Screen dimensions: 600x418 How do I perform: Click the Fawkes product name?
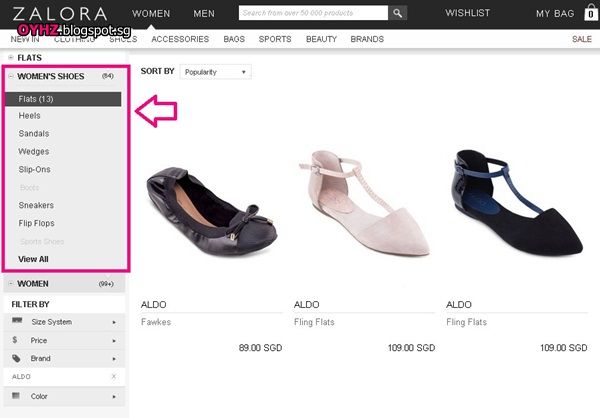tap(156, 322)
